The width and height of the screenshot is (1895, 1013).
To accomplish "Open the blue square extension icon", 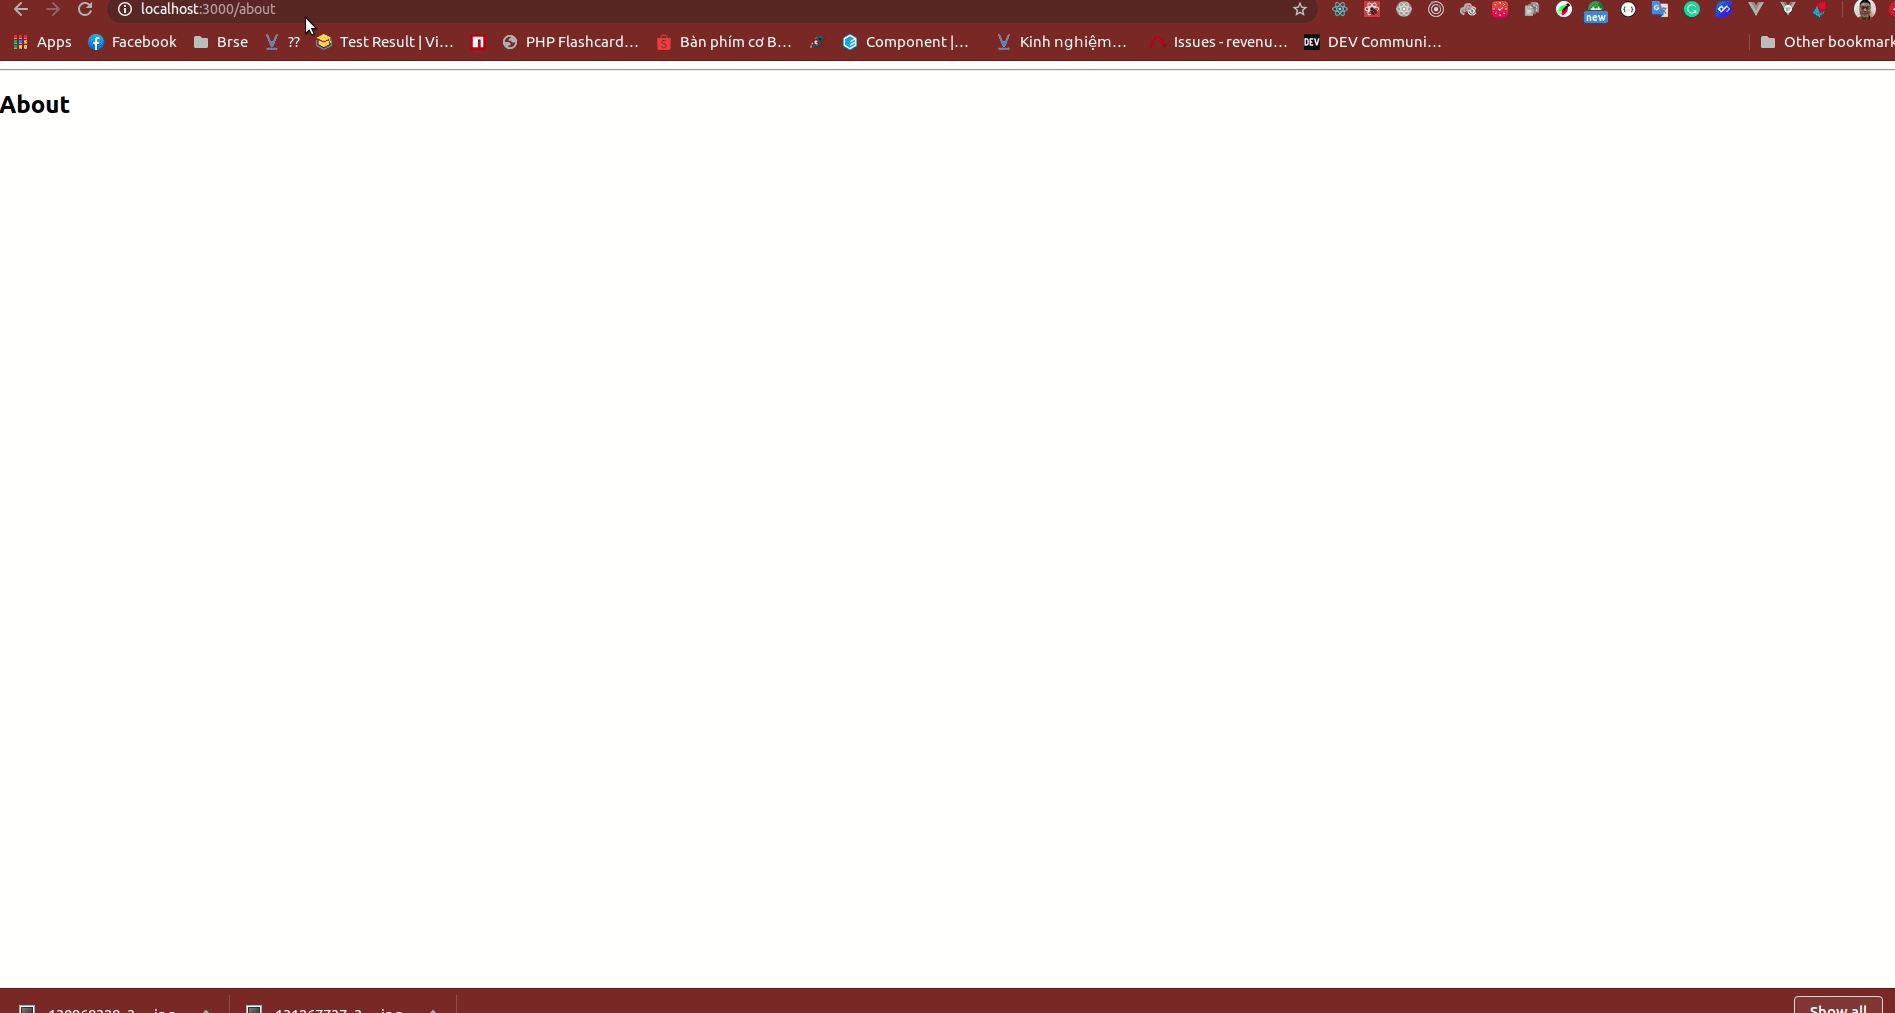I will [x=1724, y=9].
